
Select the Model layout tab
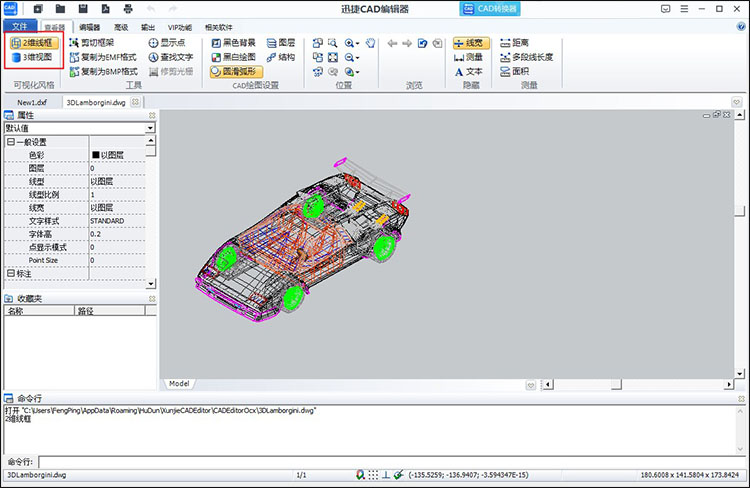pyautogui.click(x=179, y=384)
